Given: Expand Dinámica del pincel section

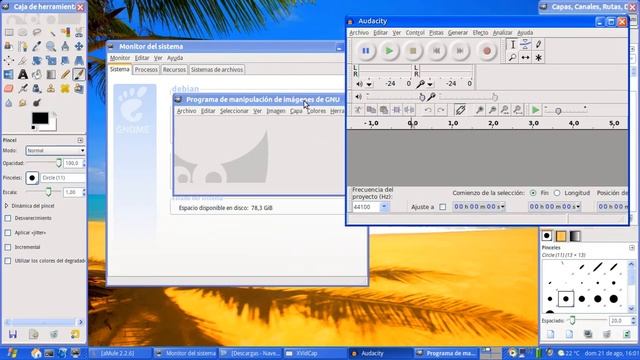Looking at the screenshot, I should [x=6, y=206].
